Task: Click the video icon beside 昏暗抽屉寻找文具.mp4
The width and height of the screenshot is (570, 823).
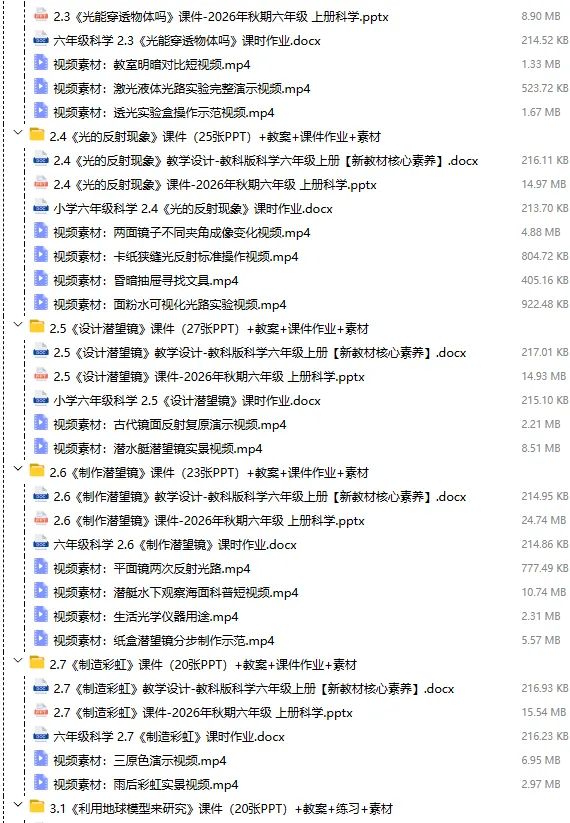Action: (40, 280)
